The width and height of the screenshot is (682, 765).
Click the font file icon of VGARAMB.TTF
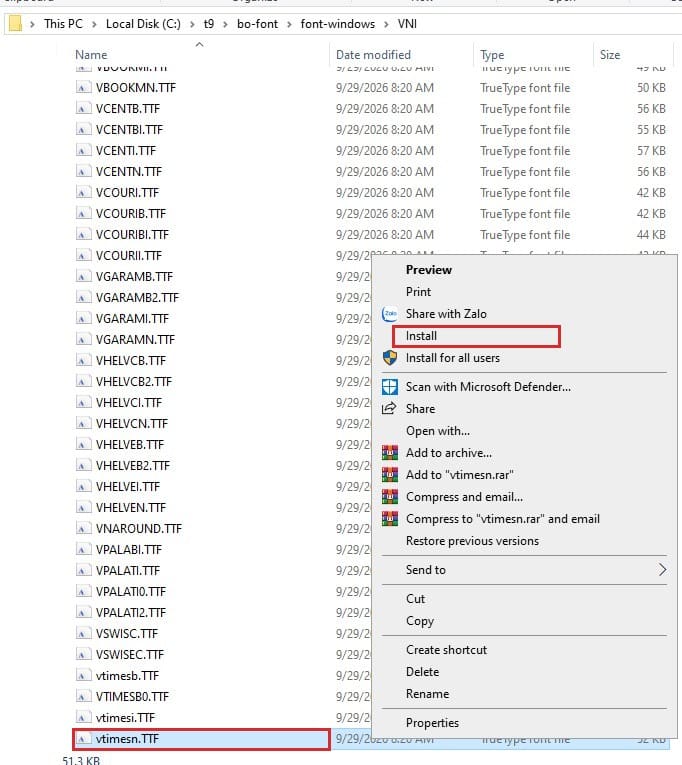point(83,277)
